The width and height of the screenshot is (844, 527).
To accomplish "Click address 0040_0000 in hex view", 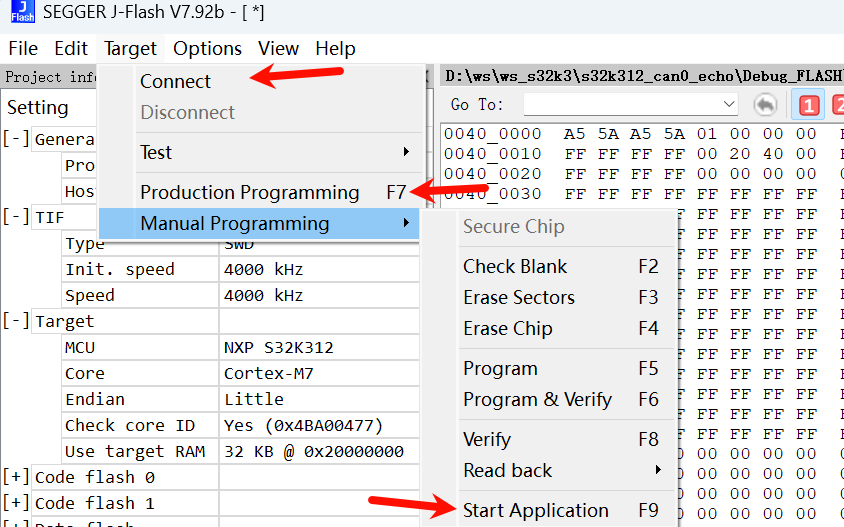I will [493, 134].
